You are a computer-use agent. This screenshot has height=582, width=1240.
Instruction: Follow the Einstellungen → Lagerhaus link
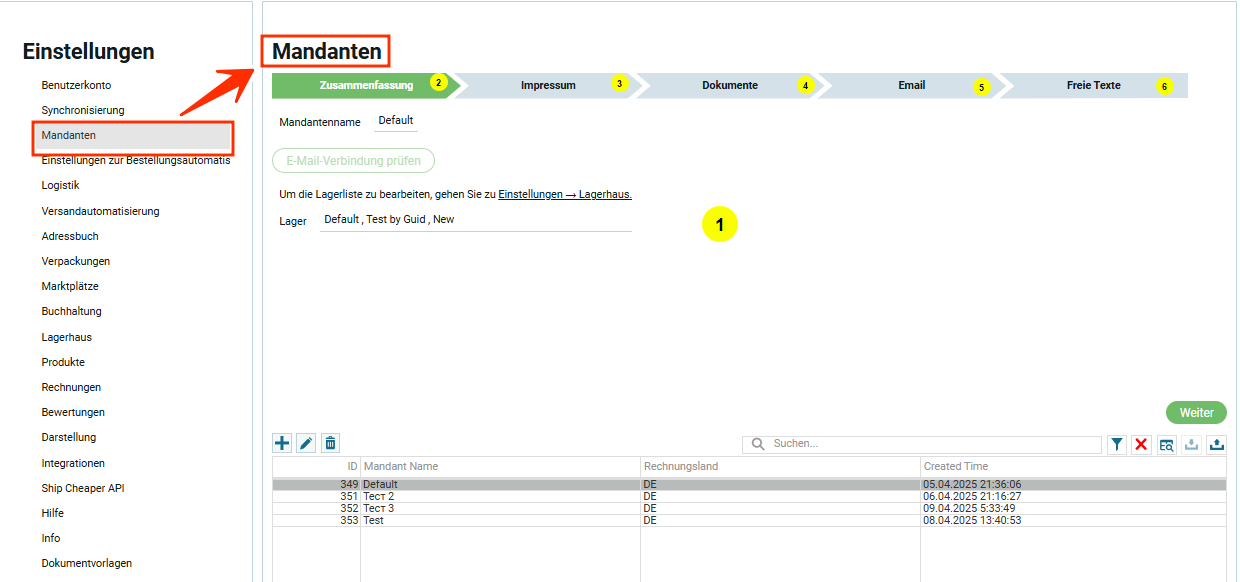coord(565,194)
